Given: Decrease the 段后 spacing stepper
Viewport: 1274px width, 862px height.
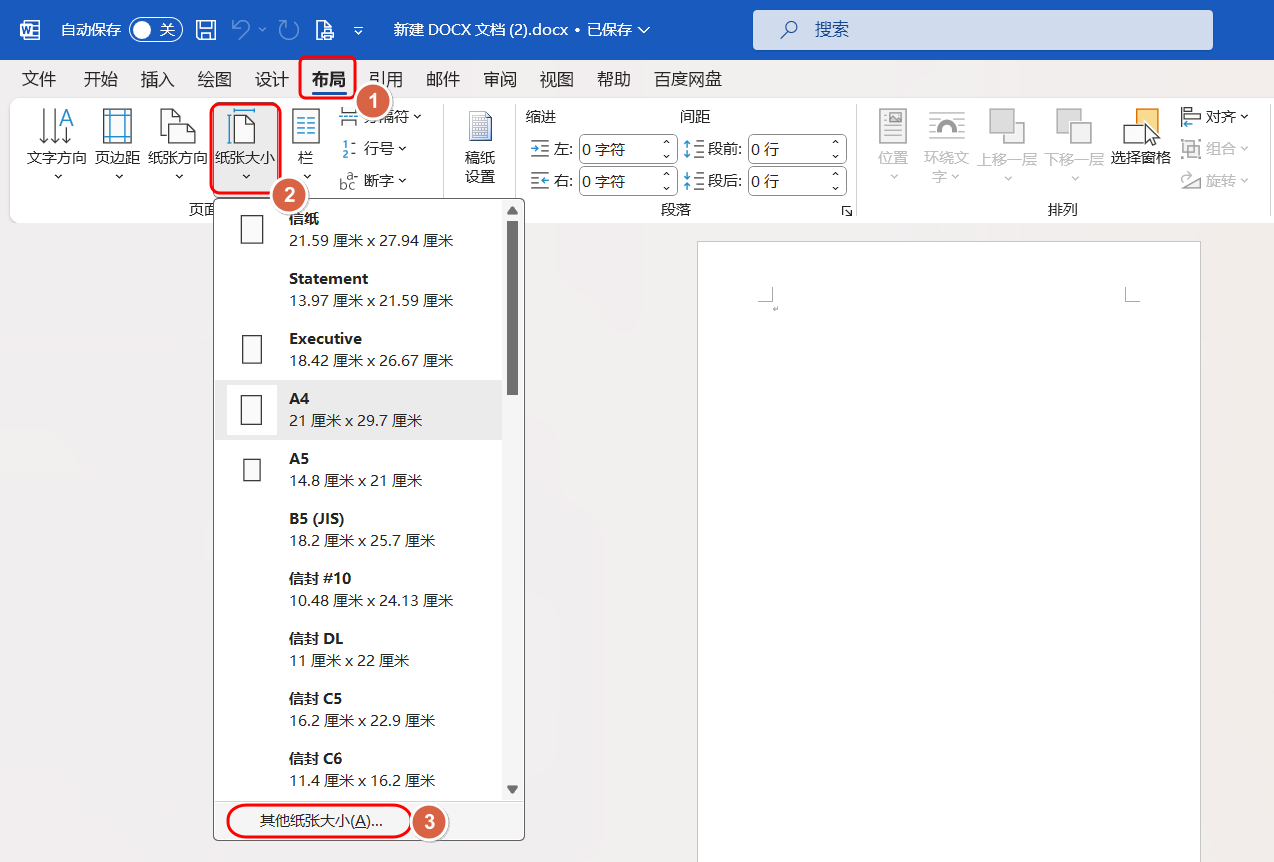Looking at the screenshot, I should tap(836, 188).
